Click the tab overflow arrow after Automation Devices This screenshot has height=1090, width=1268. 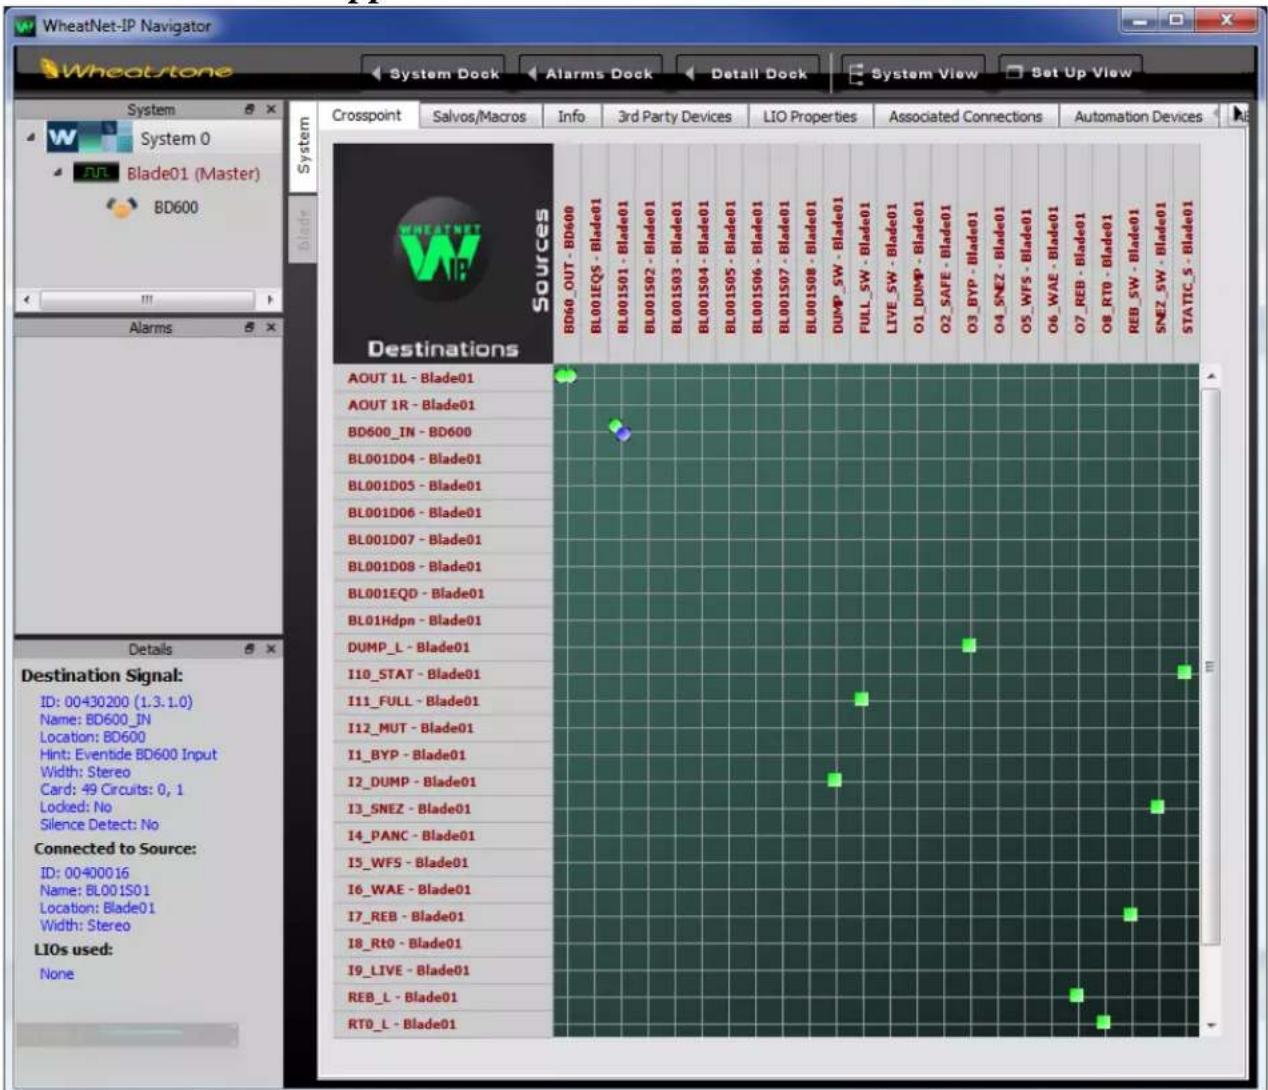[x=1240, y=115]
